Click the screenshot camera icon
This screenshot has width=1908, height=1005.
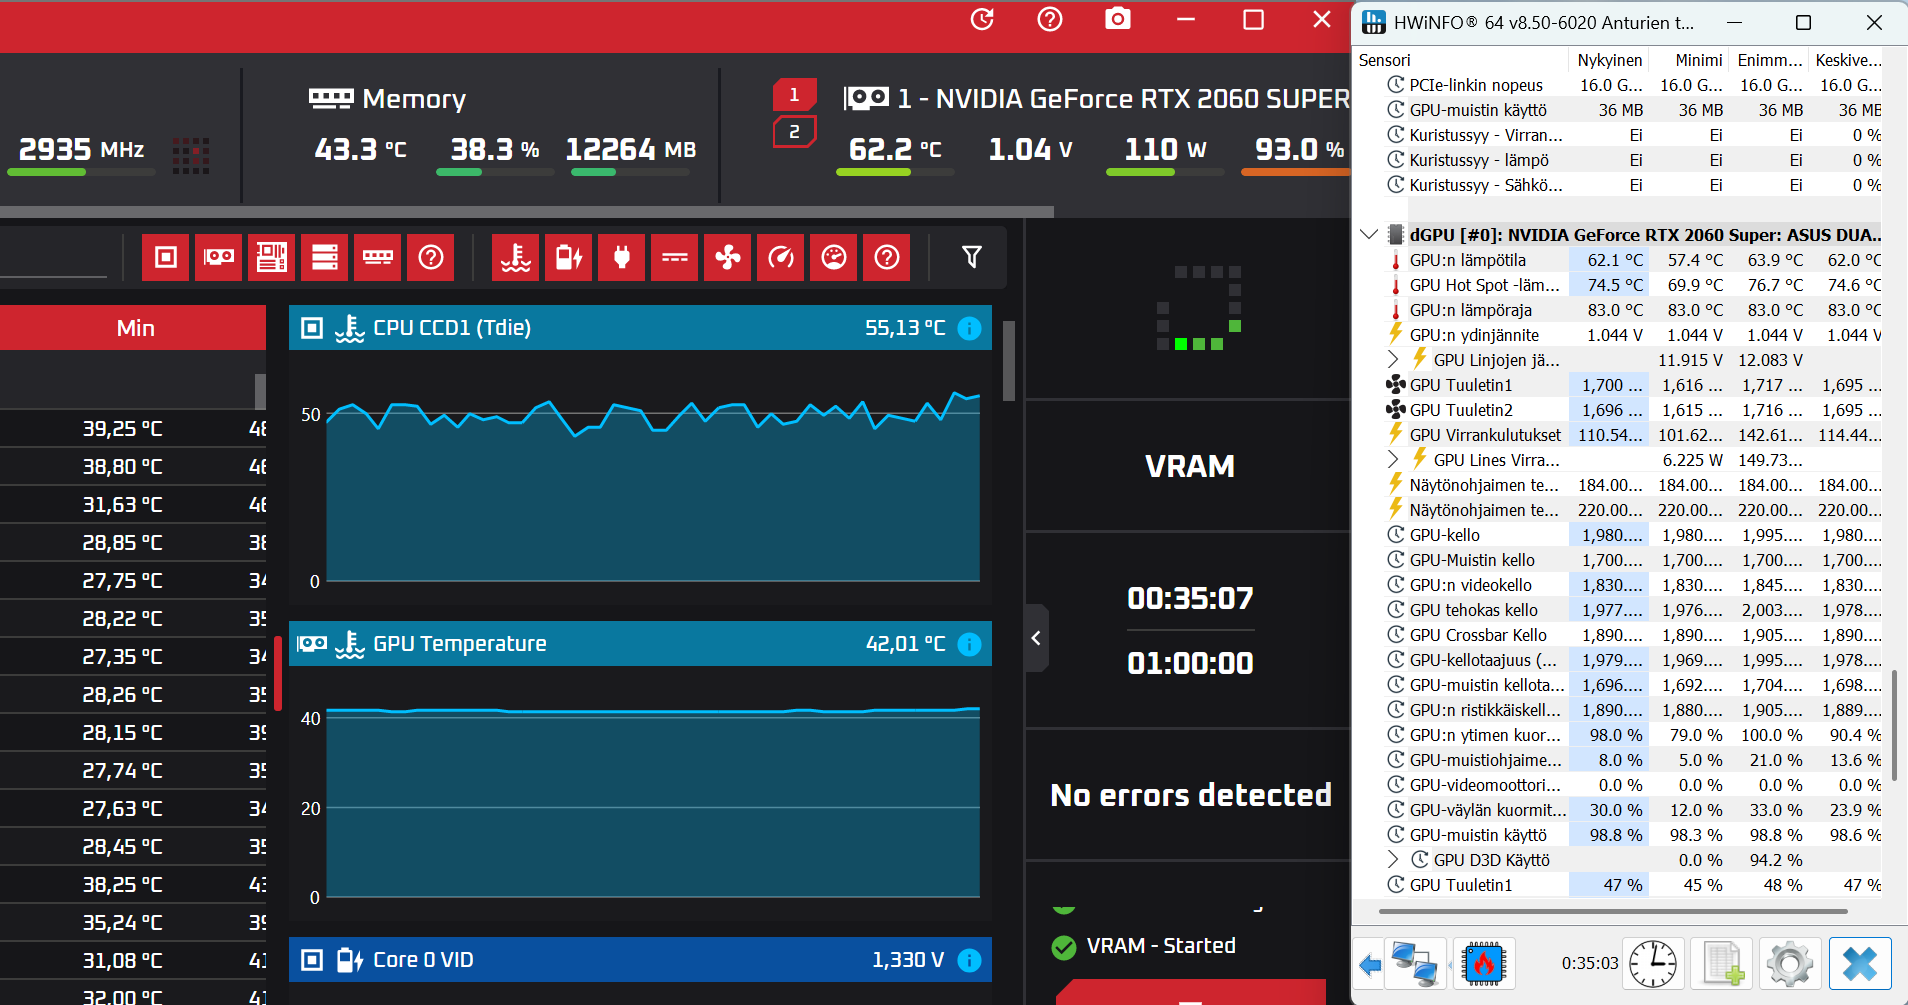(1117, 19)
